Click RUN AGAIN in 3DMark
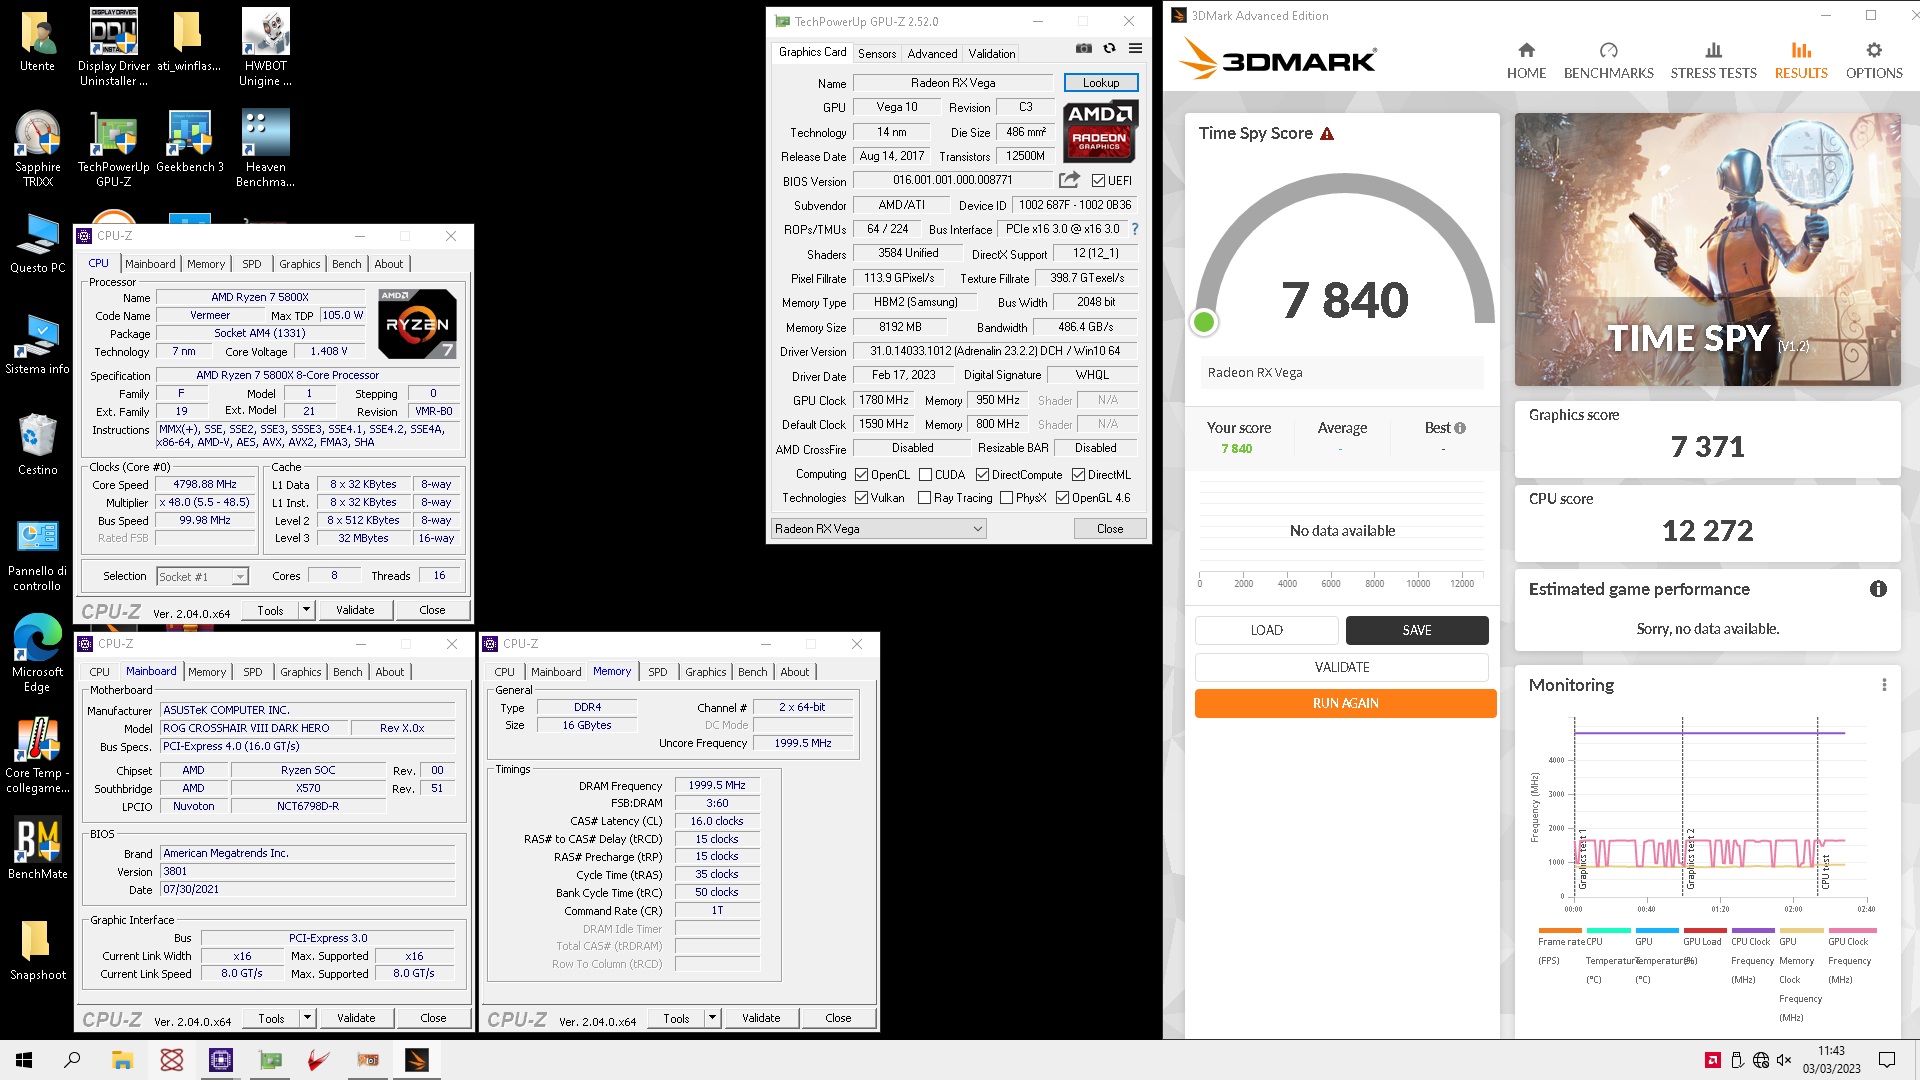 click(1345, 703)
